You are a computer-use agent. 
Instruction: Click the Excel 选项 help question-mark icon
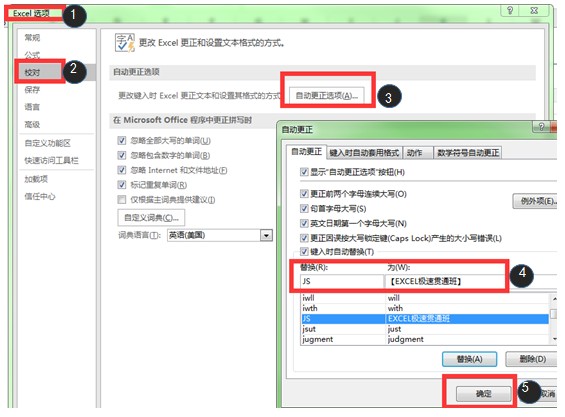[510, 10]
